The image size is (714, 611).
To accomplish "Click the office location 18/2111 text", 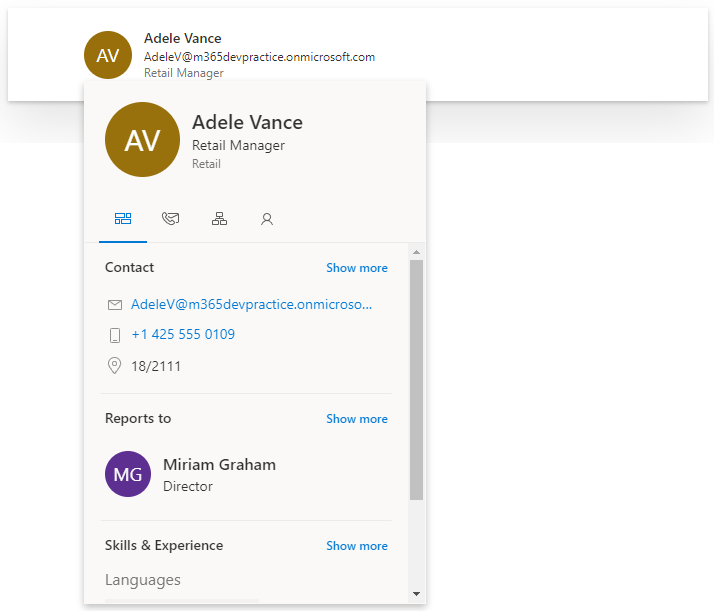I will [156, 366].
